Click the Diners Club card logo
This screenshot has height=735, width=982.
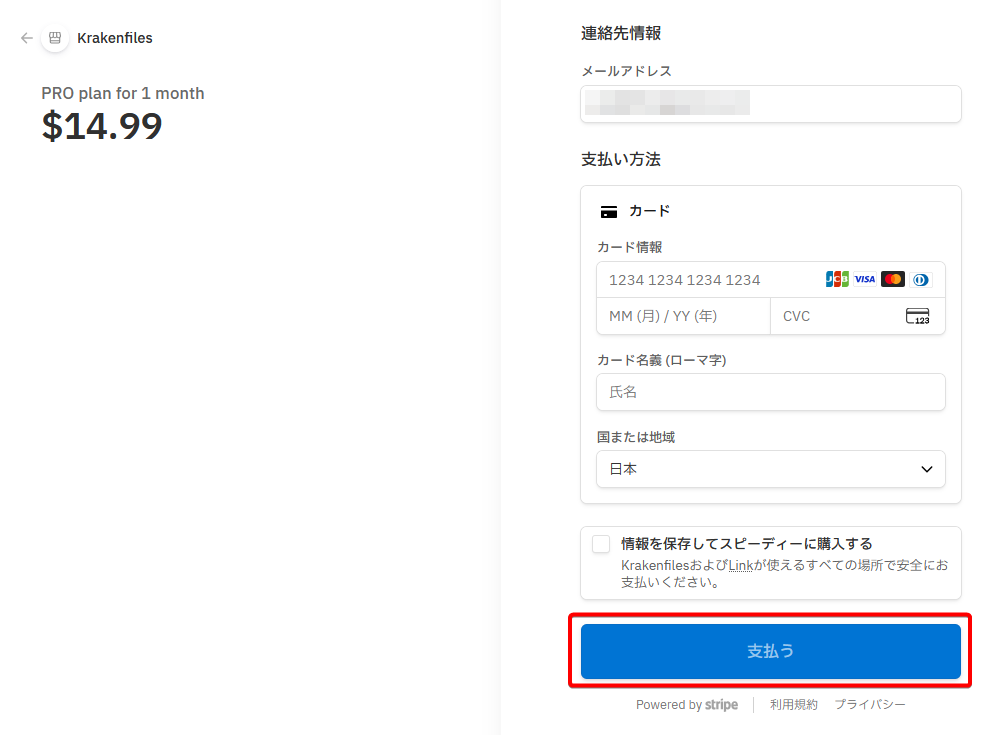920,280
